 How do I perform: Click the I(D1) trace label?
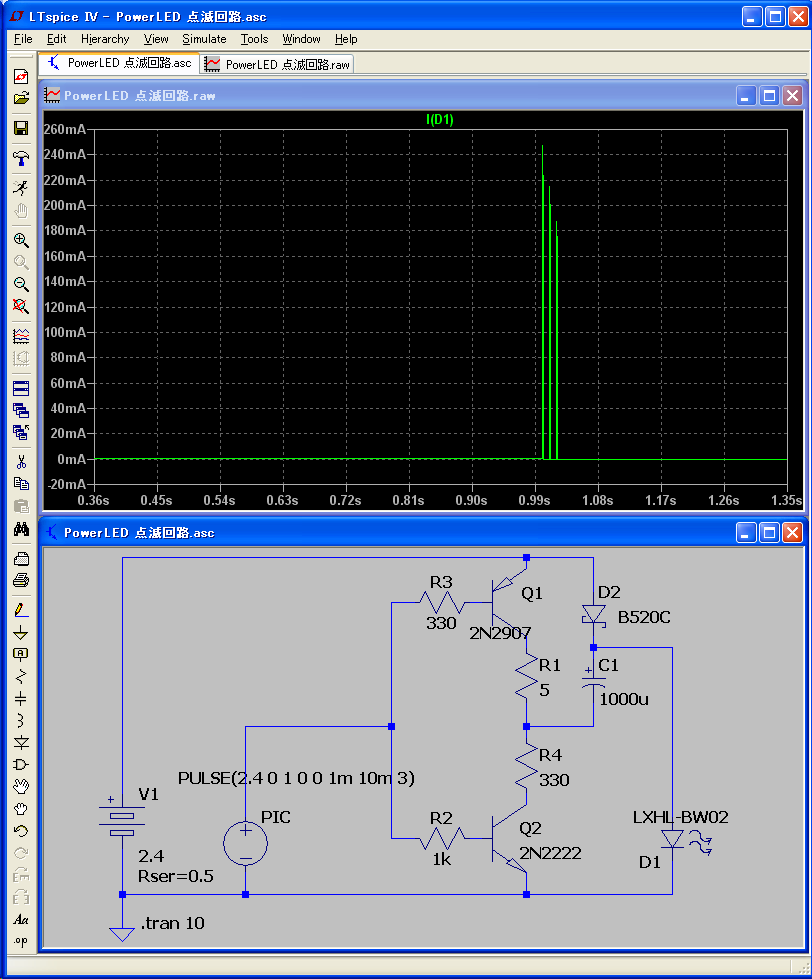439,119
